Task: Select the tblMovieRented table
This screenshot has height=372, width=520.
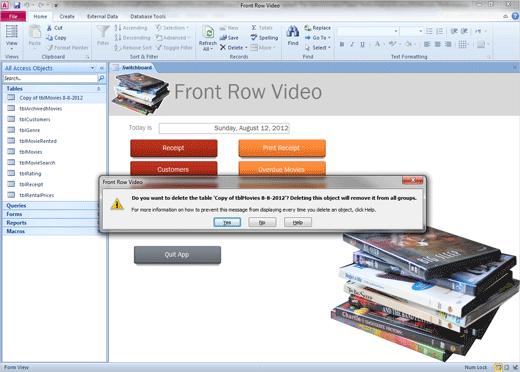Action: point(55,141)
